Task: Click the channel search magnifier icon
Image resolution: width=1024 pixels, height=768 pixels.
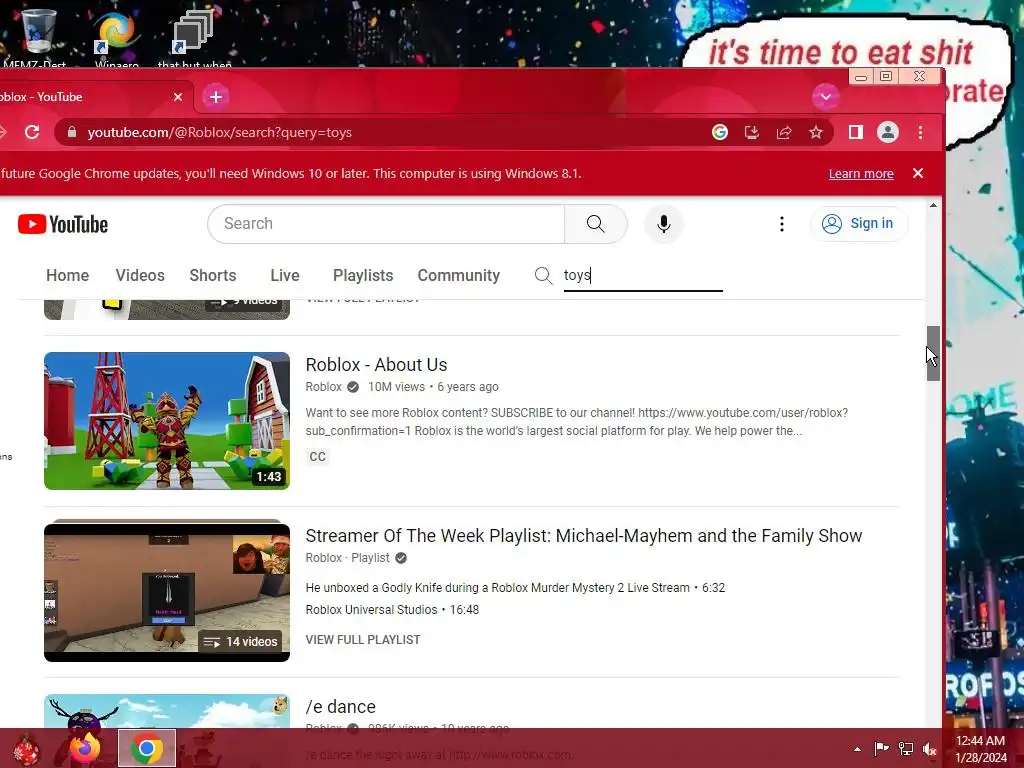Action: click(543, 276)
